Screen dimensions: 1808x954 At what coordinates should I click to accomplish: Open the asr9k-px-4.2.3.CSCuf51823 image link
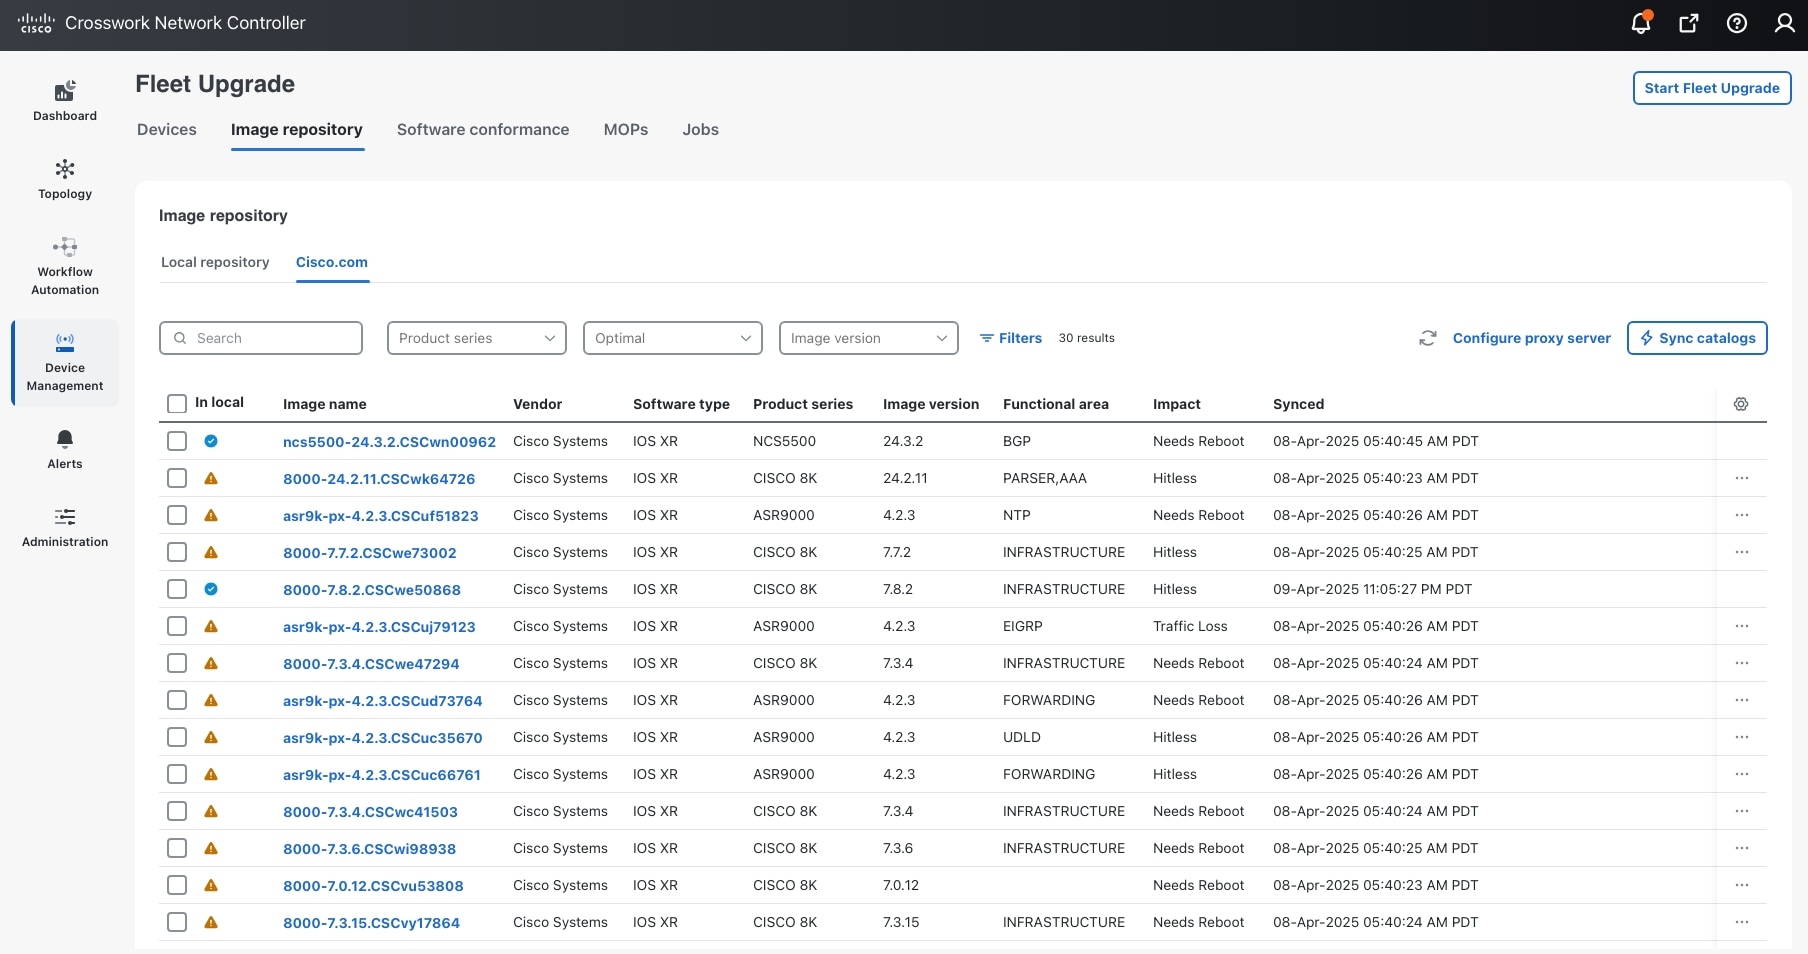pyautogui.click(x=380, y=516)
